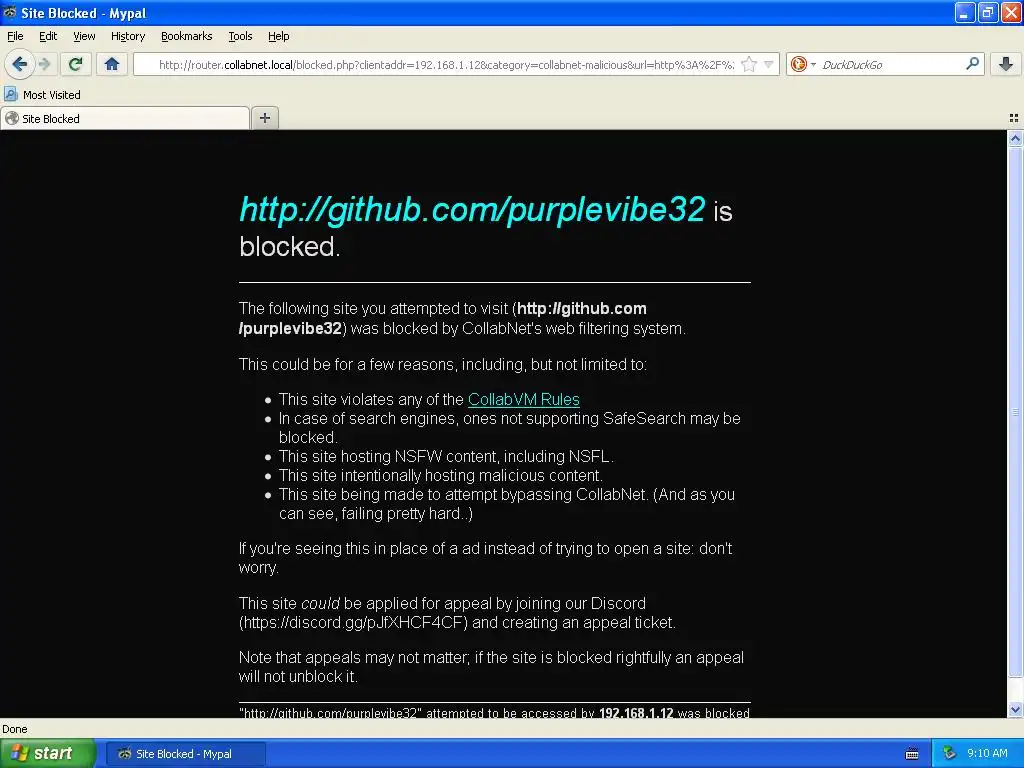Screen dimensions: 1024x768
Task: Click the scrollbar down arrow
Action: [x=1015, y=710]
